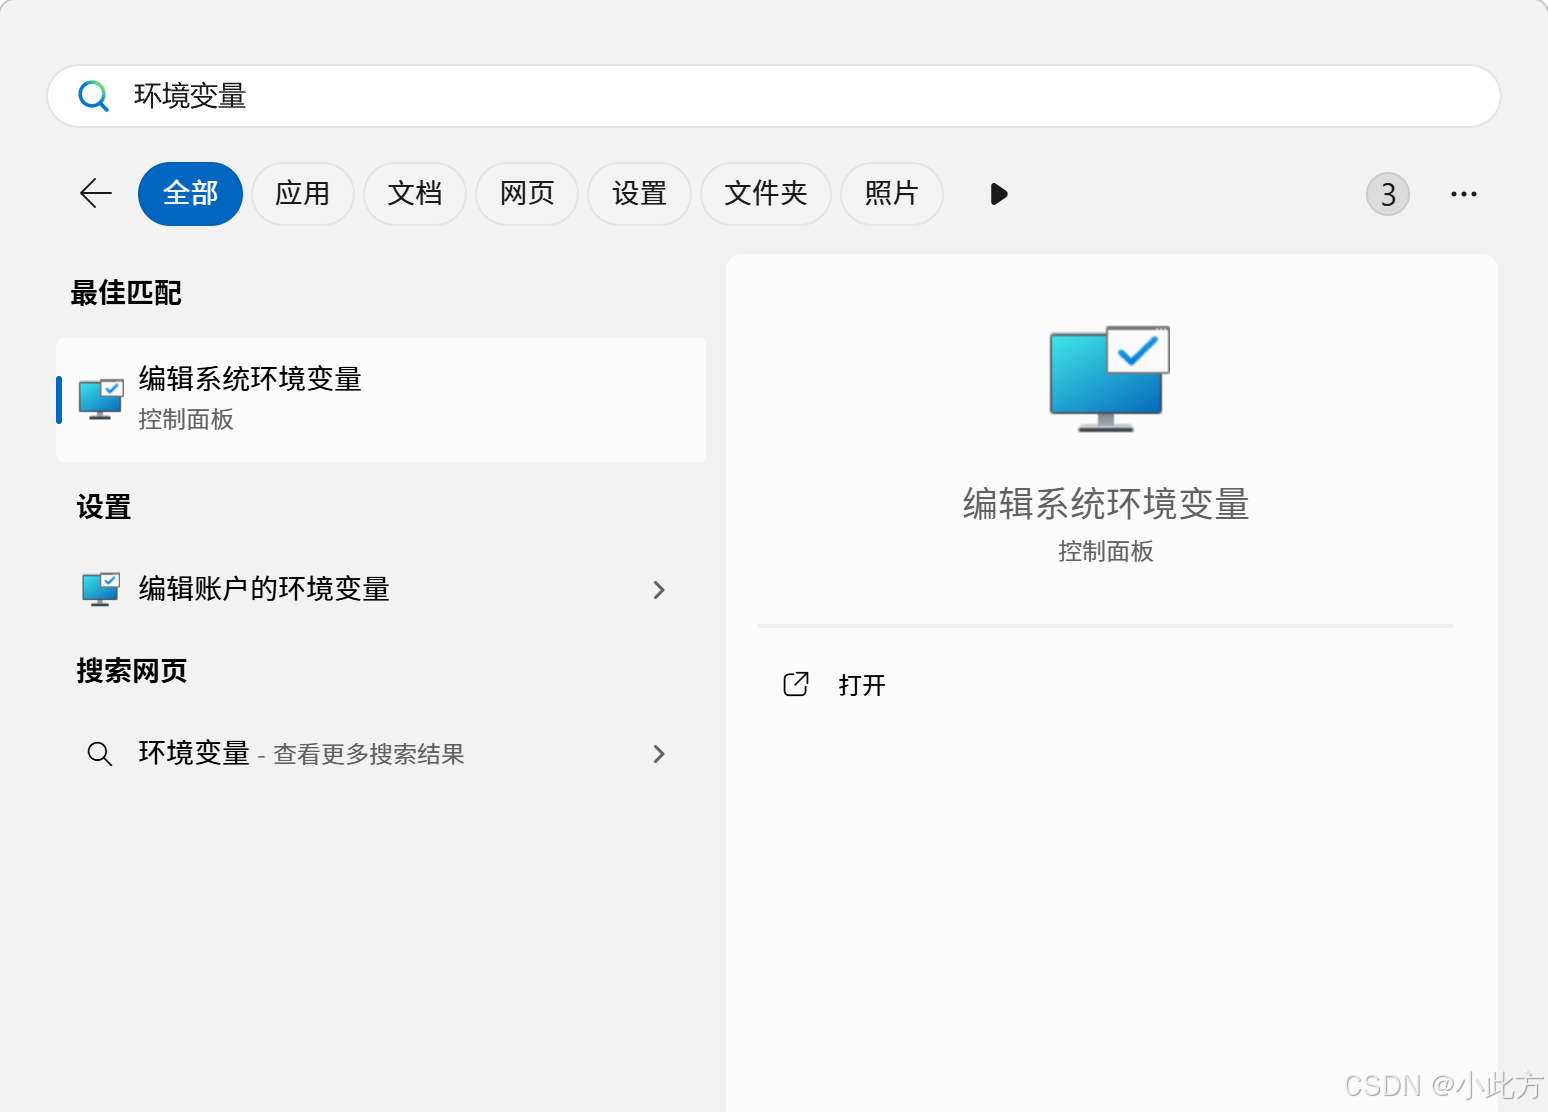Open web search result 环境变量 查看更多搜索结果
This screenshot has width=1548, height=1112.
click(381, 753)
